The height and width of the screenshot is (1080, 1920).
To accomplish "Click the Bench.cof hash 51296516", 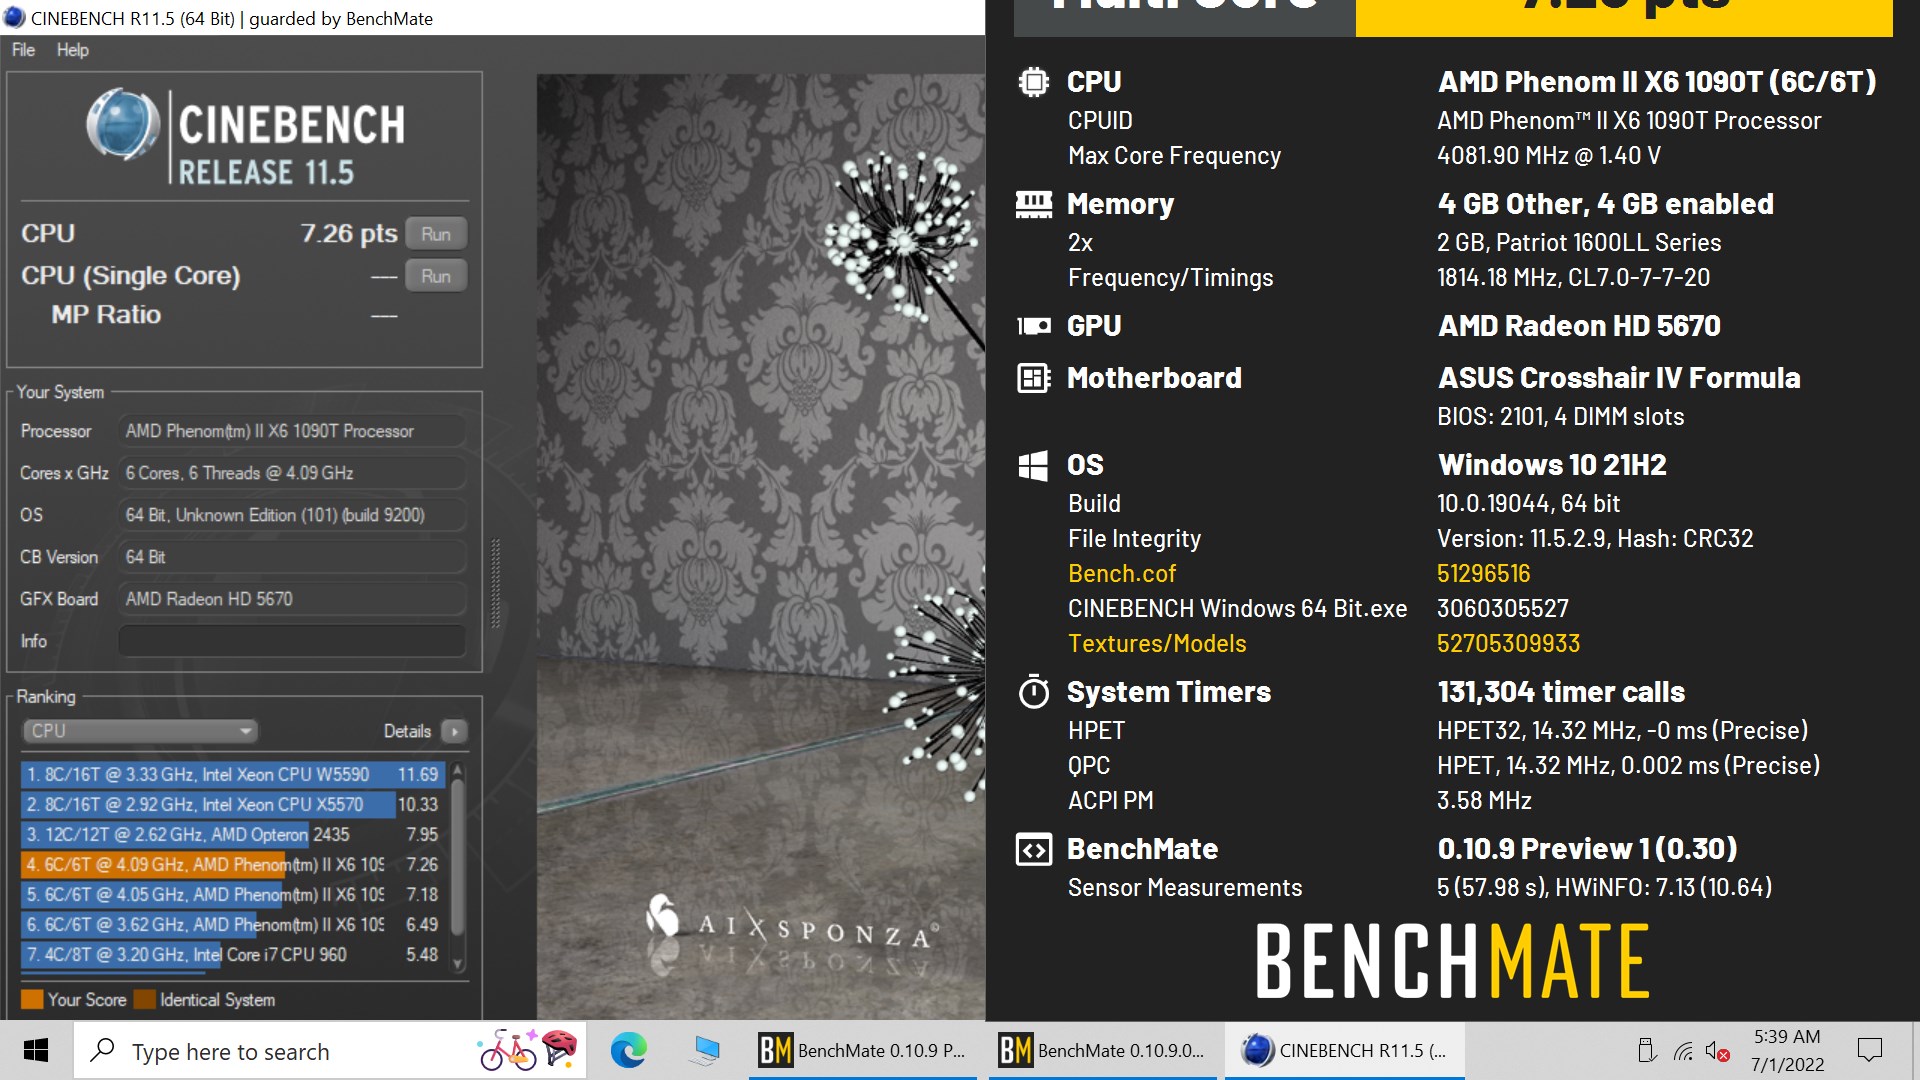I will 1483,574.
